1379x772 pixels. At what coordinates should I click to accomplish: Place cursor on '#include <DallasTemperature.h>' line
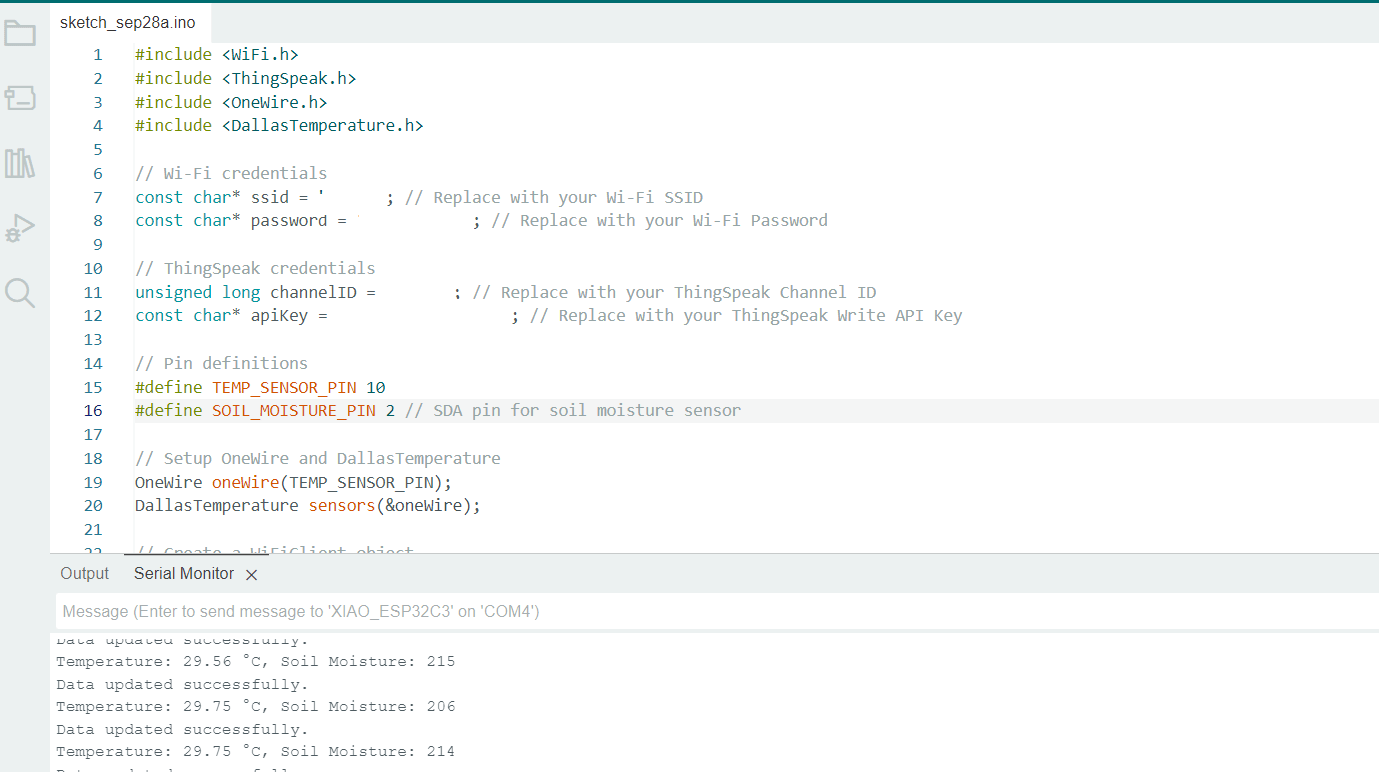click(279, 126)
